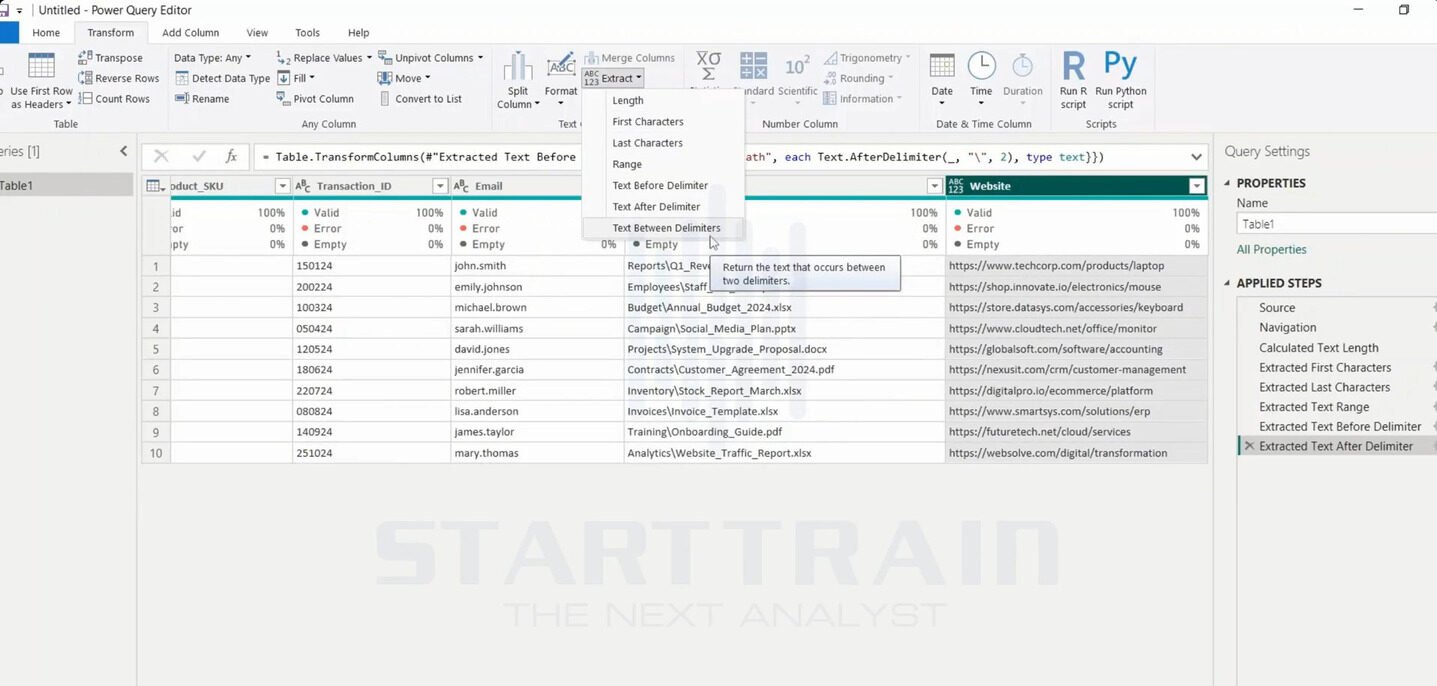Screen dimensions: 1437x686
Task: Open the Move dropdown
Action: 404,78
